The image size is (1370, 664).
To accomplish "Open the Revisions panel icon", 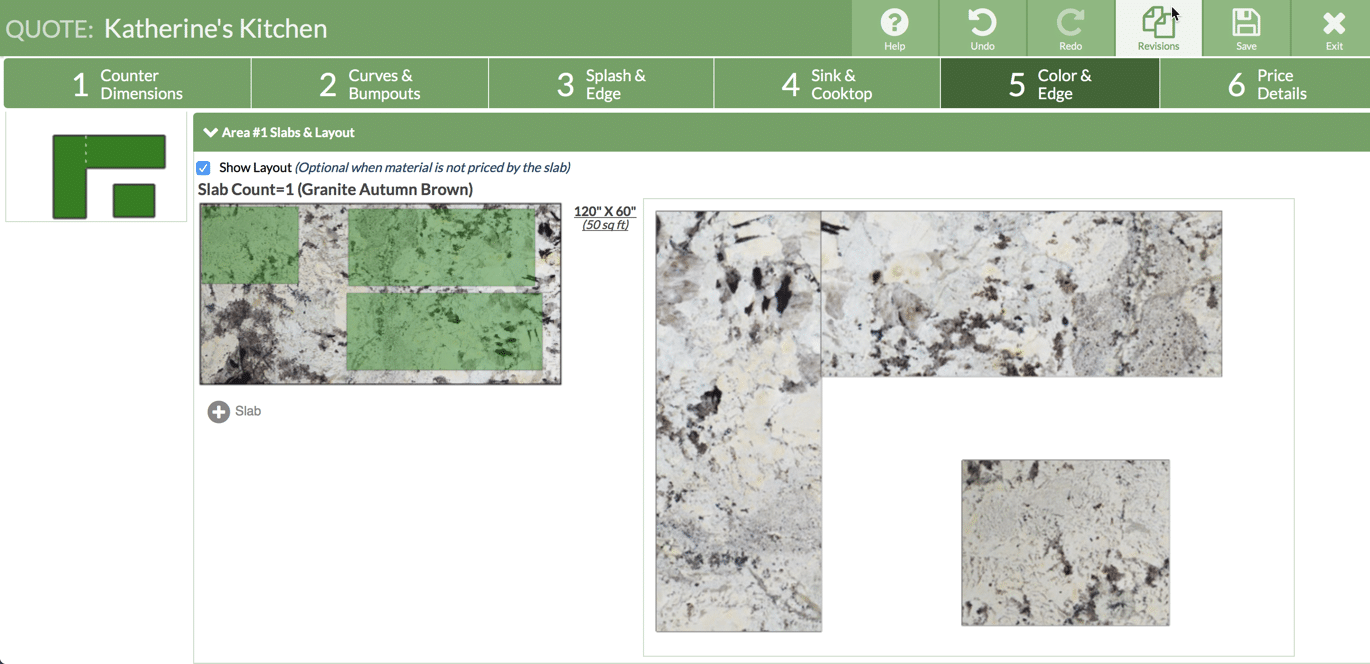I will click(x=1158, y=25).
